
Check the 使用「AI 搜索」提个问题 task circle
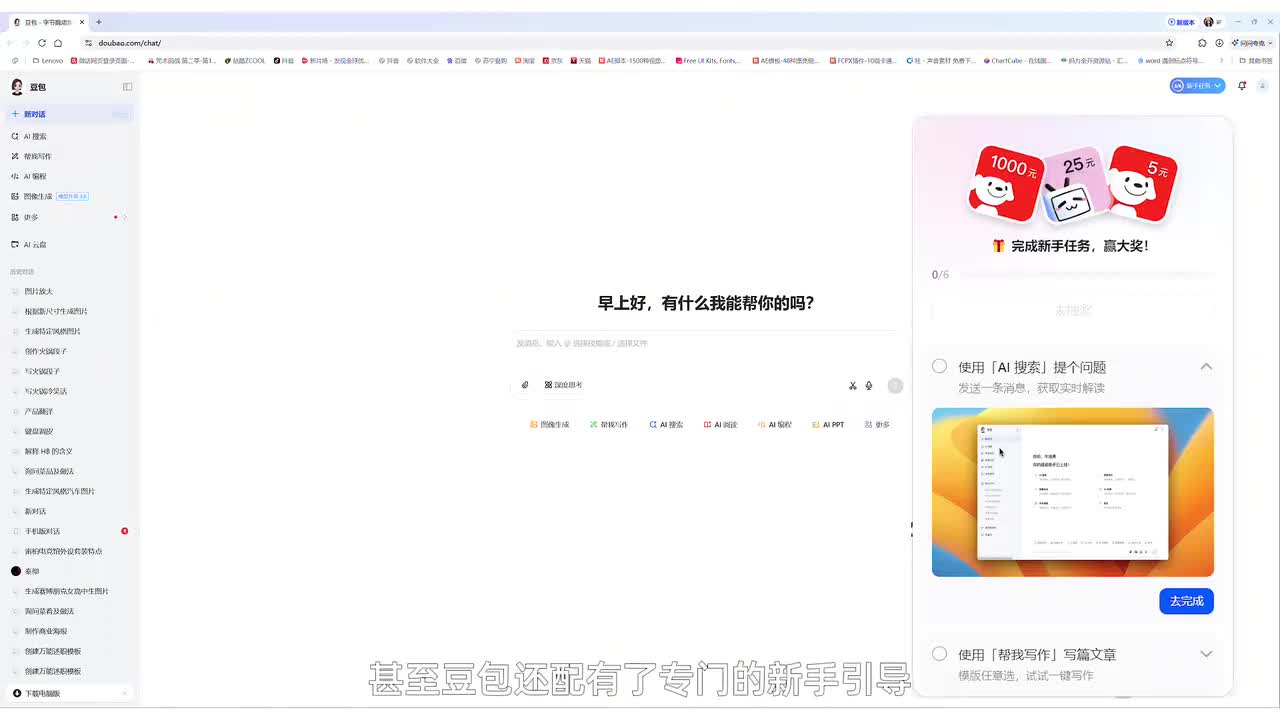click(x=939, y=367)
